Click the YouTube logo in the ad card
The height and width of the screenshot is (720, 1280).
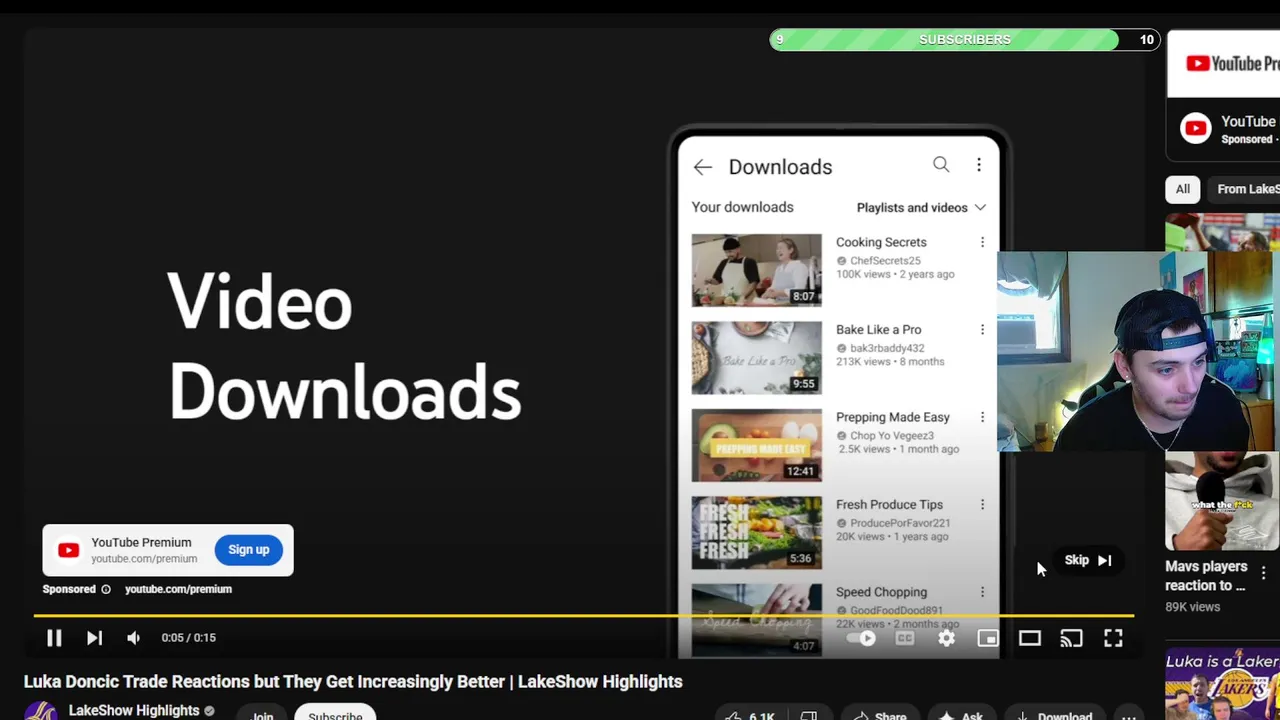[68, 550]
